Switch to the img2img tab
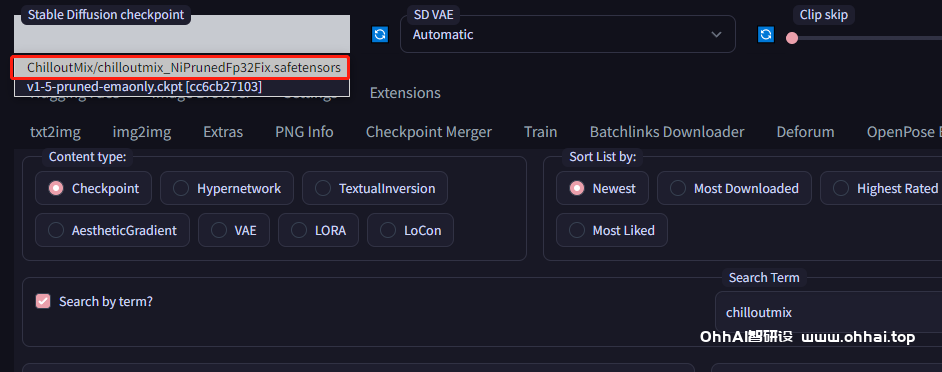 click(x=142, y=132)
